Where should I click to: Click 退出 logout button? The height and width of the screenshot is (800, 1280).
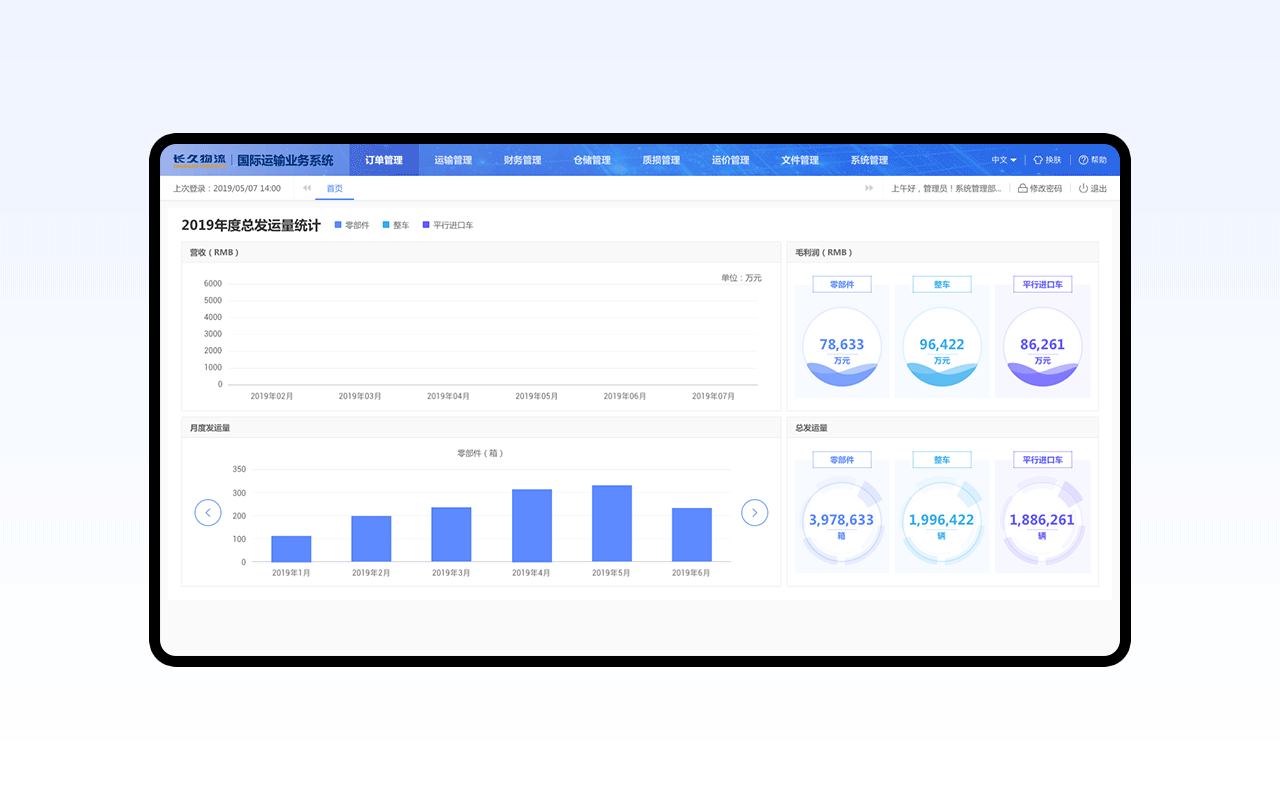tap(1093, 188)
